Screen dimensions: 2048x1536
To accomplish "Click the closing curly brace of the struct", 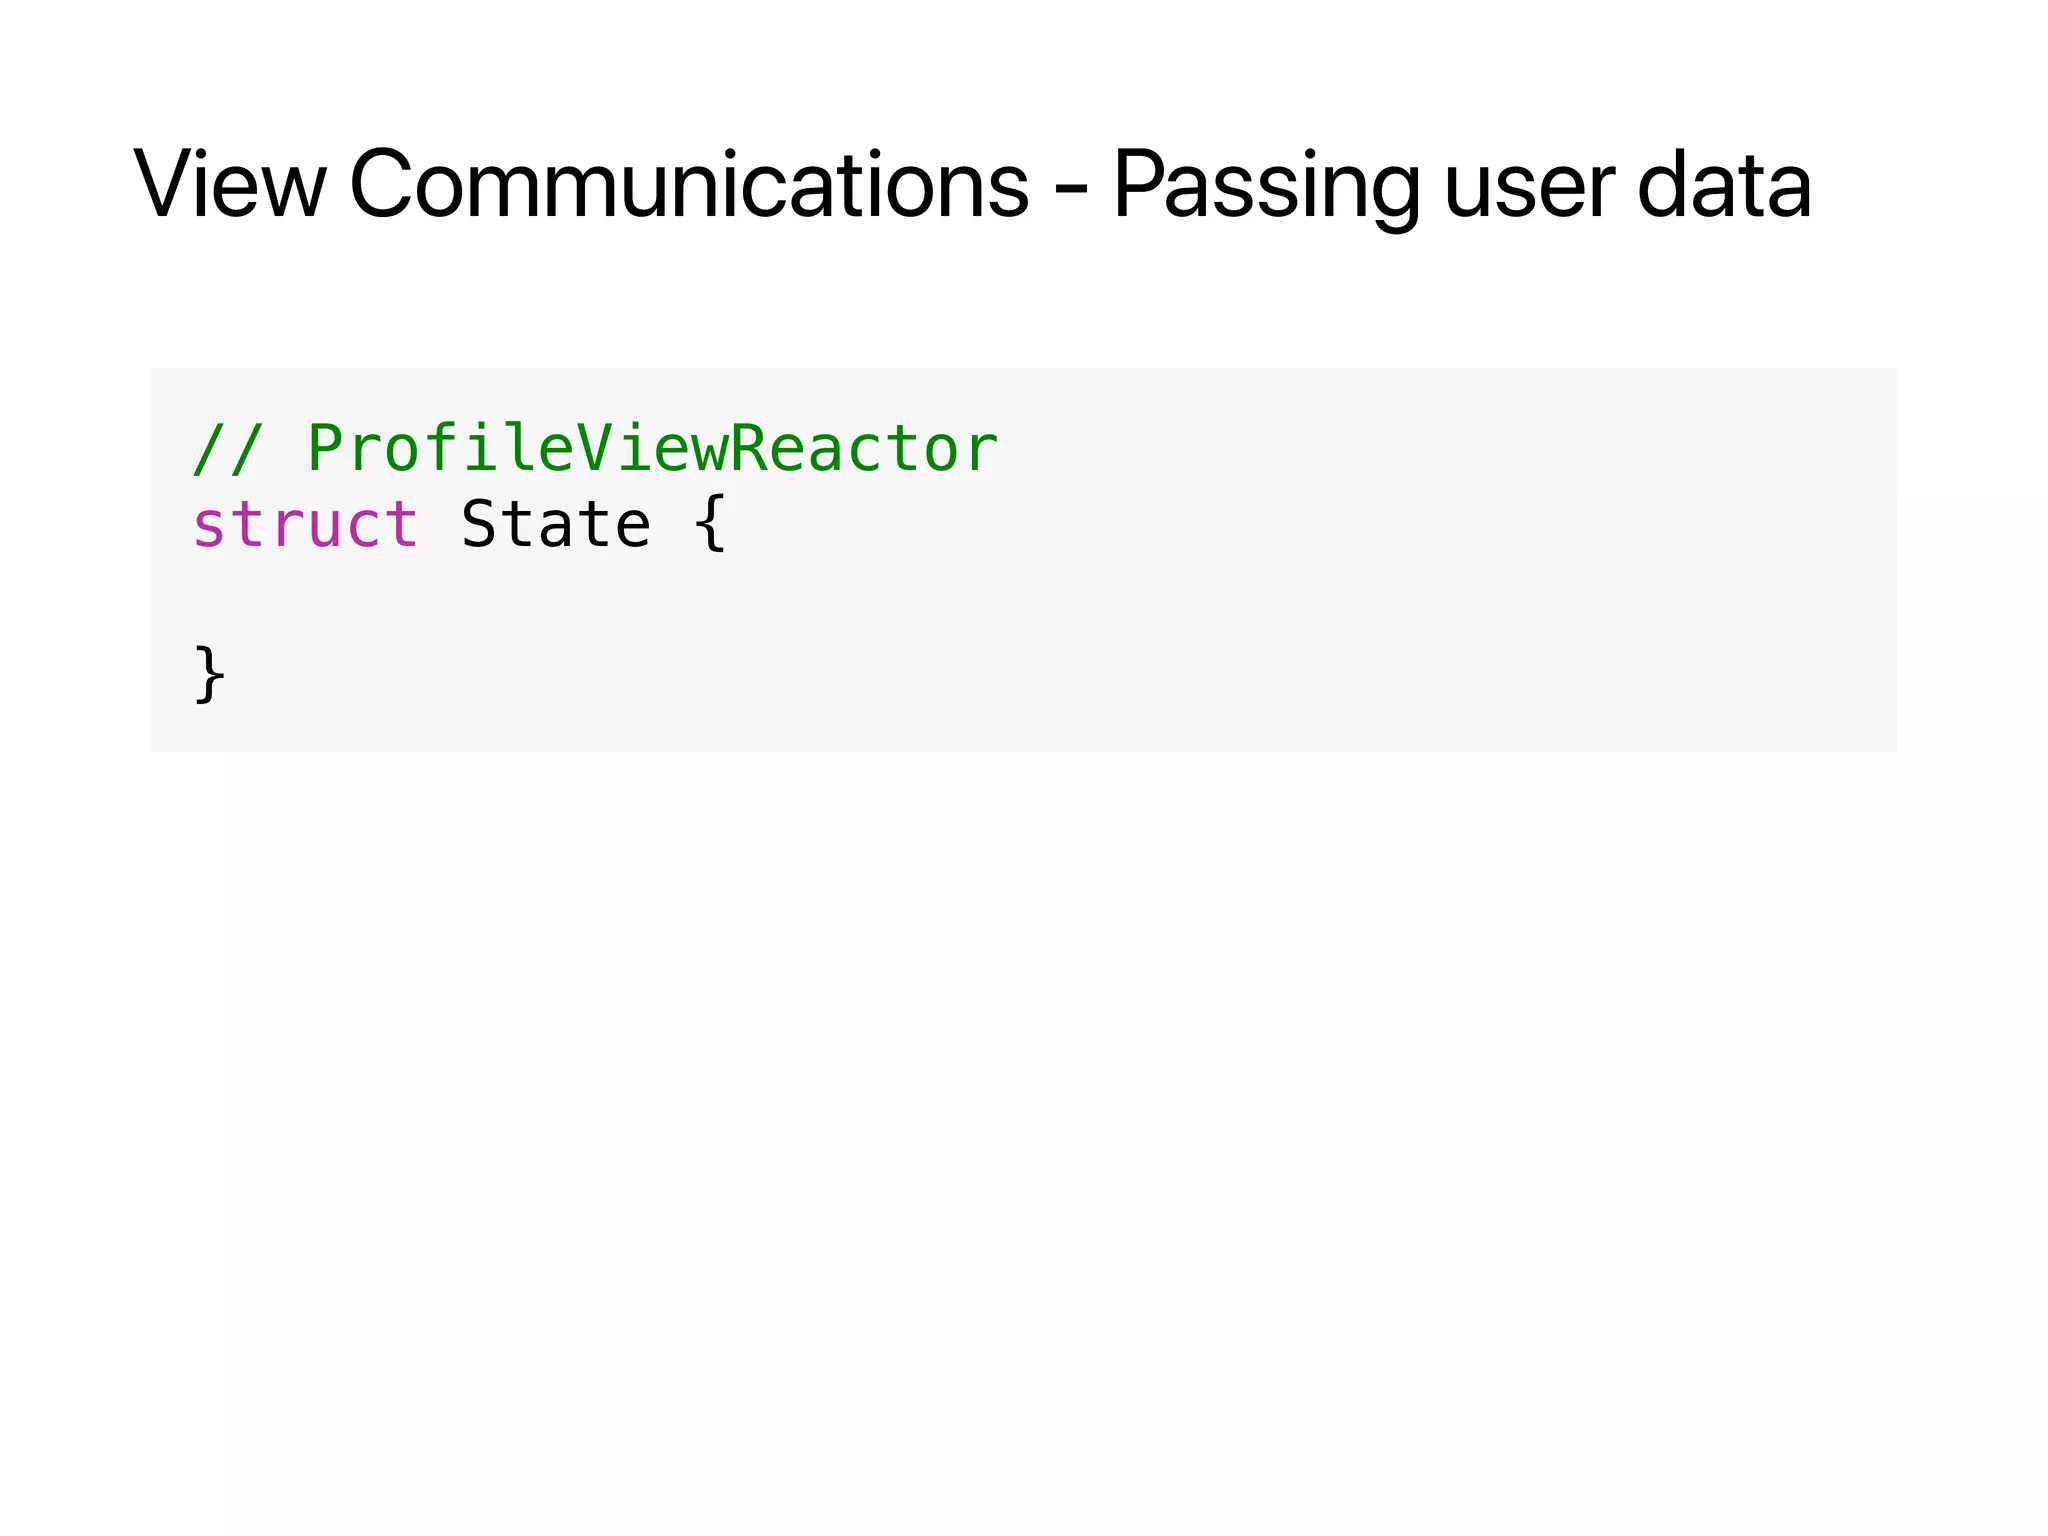I will (x=209, y=675).
